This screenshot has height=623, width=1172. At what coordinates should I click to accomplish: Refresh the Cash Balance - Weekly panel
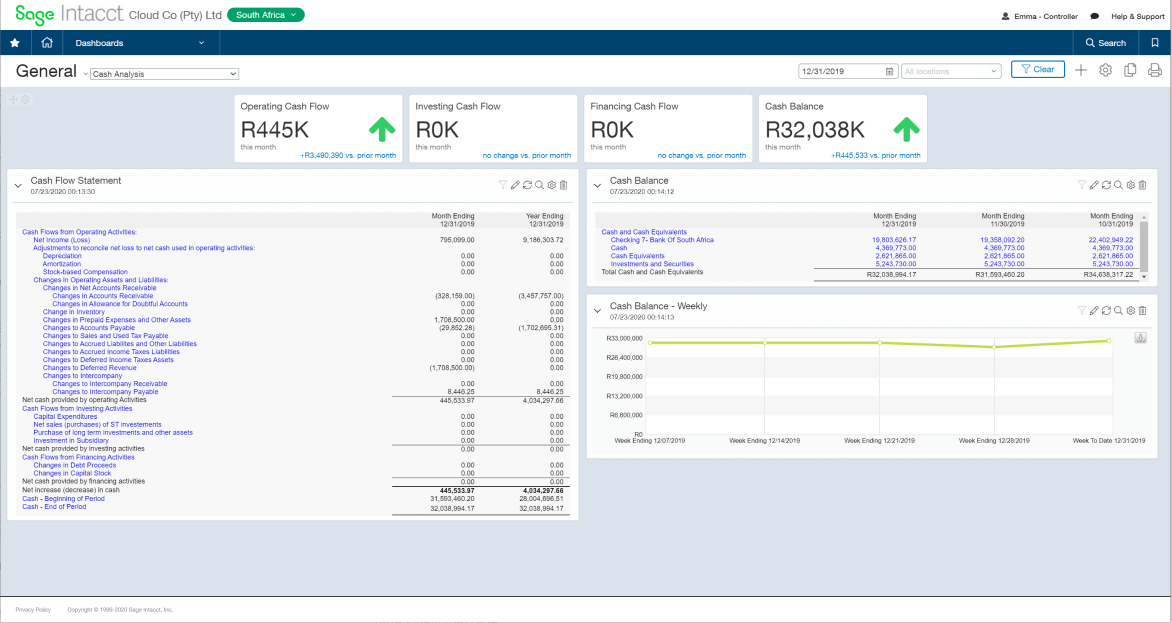pyautogui.click(x=1105, y=310)
